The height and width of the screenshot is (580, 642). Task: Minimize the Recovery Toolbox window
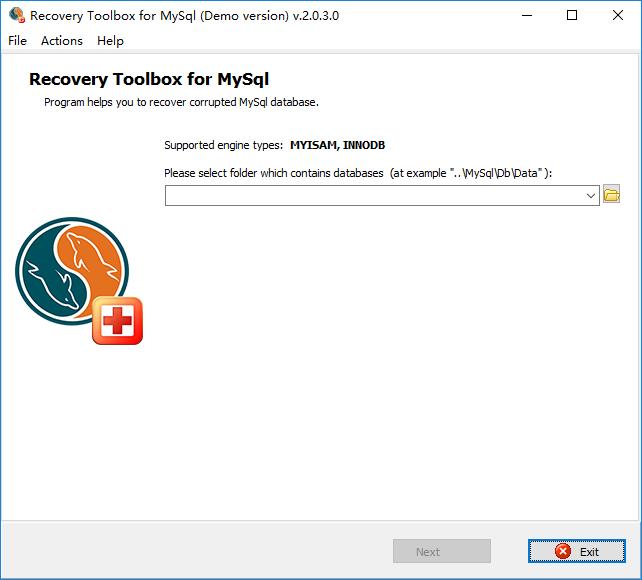point(527,16)
